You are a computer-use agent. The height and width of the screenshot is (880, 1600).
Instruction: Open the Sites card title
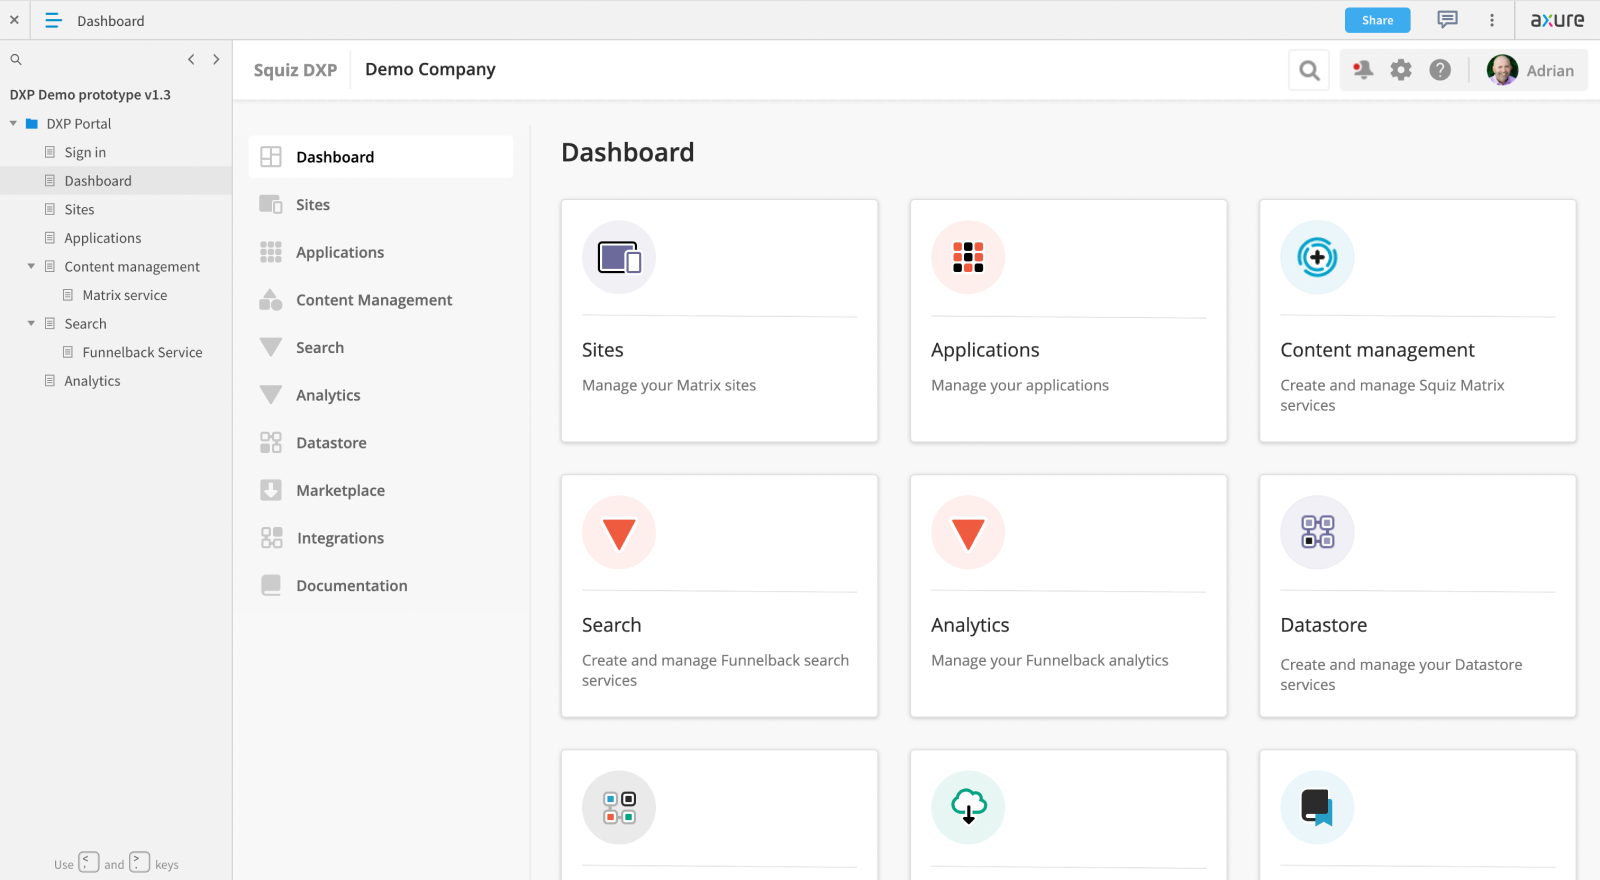(603, 350)
